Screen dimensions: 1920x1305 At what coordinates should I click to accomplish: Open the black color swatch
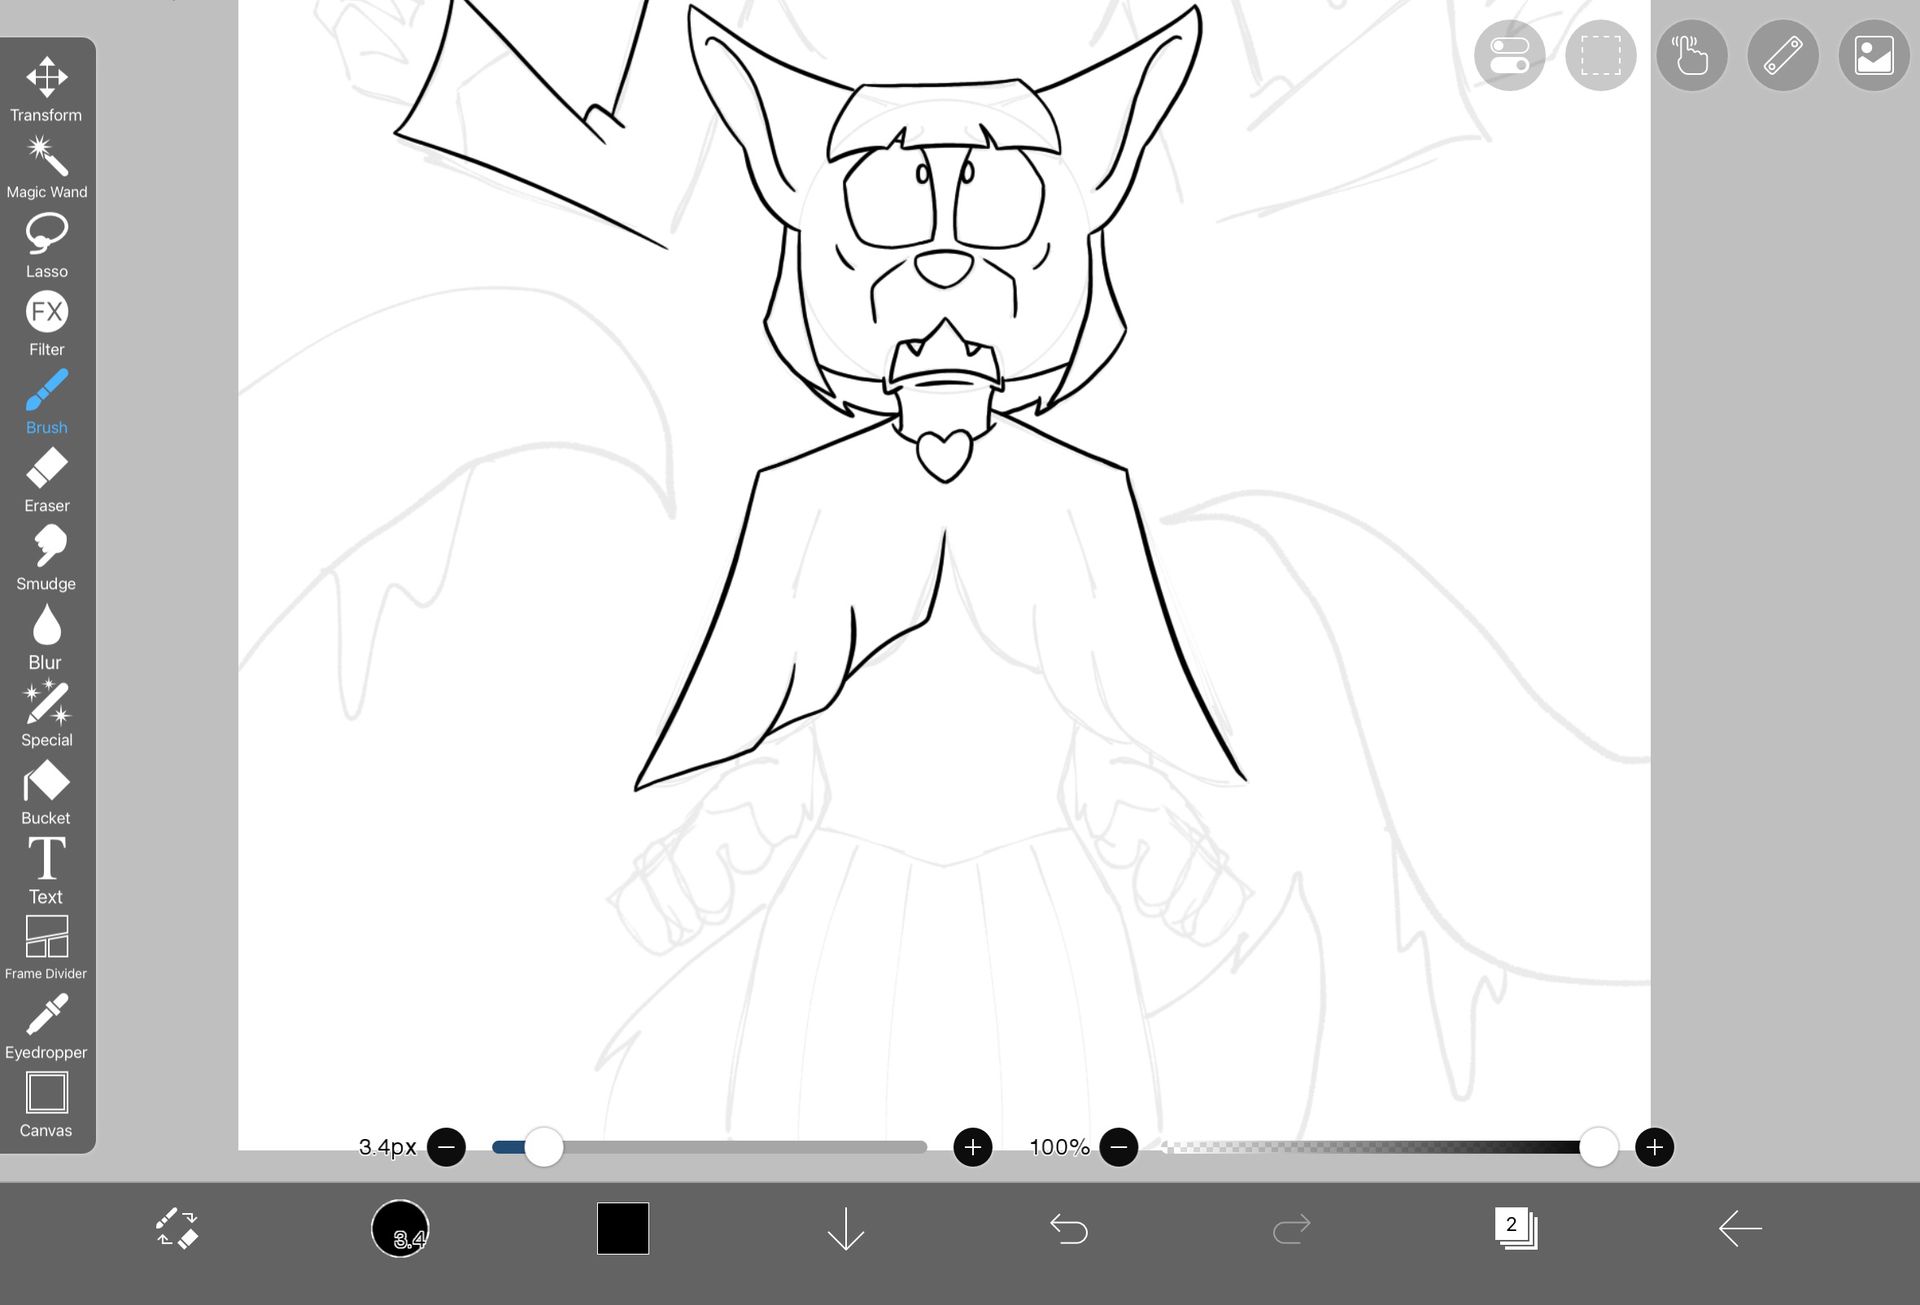point(623,1228)
